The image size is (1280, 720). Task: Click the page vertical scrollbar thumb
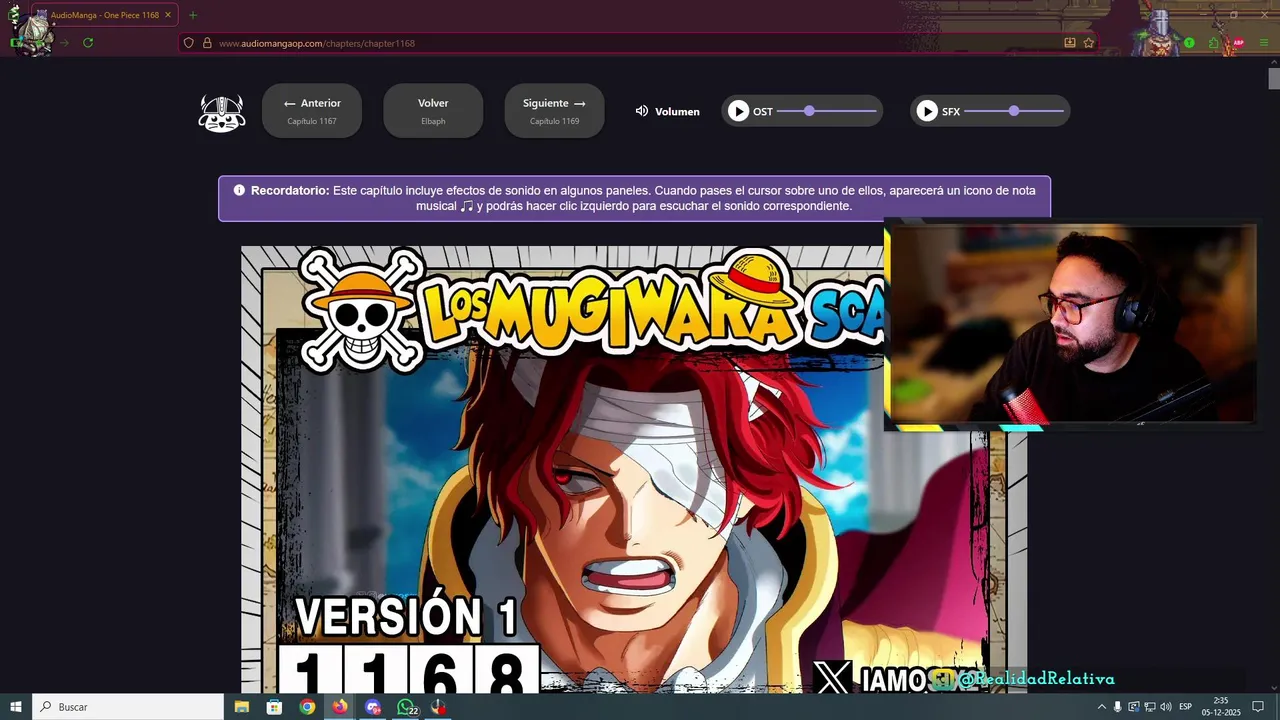point(1274,79)
